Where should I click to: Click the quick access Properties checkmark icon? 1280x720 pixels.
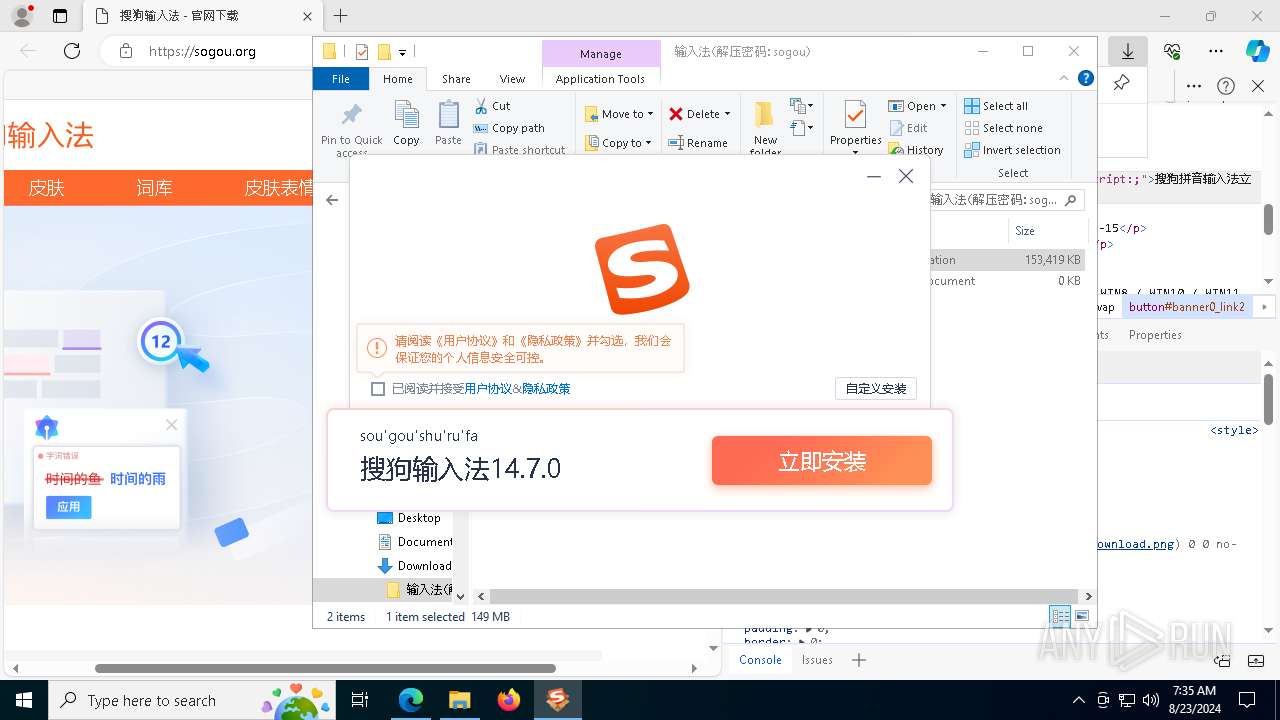click(362, 52)
